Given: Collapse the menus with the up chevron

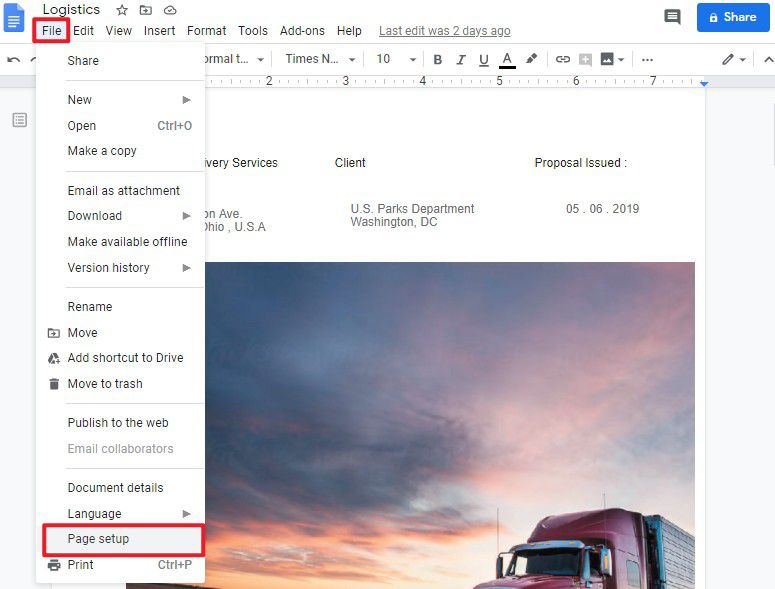Looking at the screenshot, I should tap(768, 60).
